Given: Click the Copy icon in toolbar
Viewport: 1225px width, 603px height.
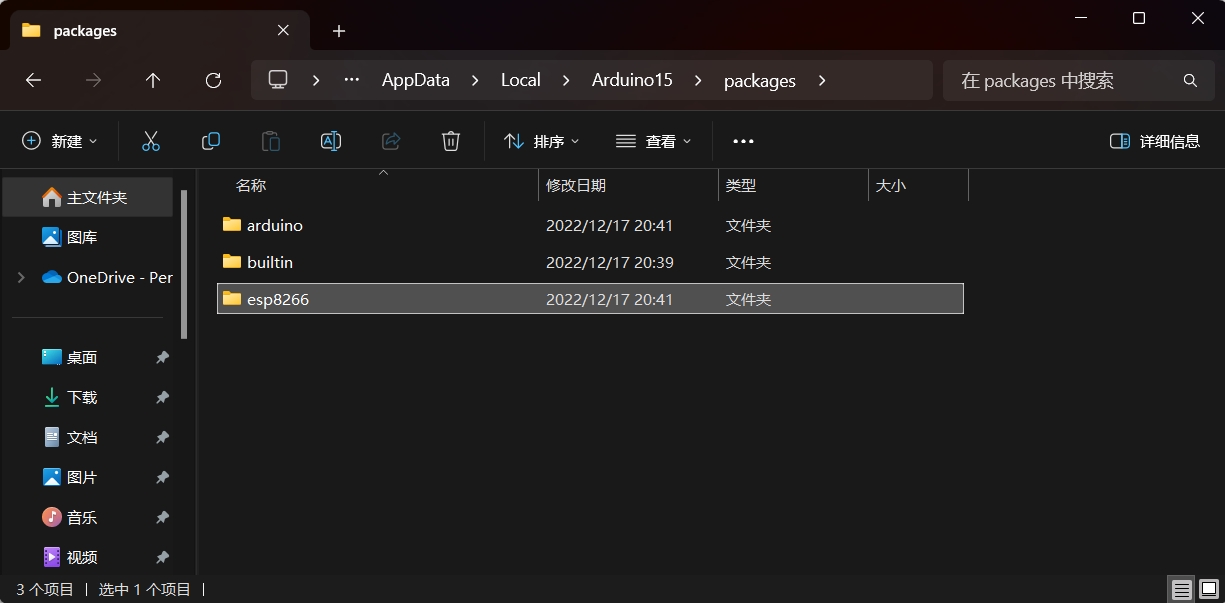Looking at the screenshot, I should point(211,141).
